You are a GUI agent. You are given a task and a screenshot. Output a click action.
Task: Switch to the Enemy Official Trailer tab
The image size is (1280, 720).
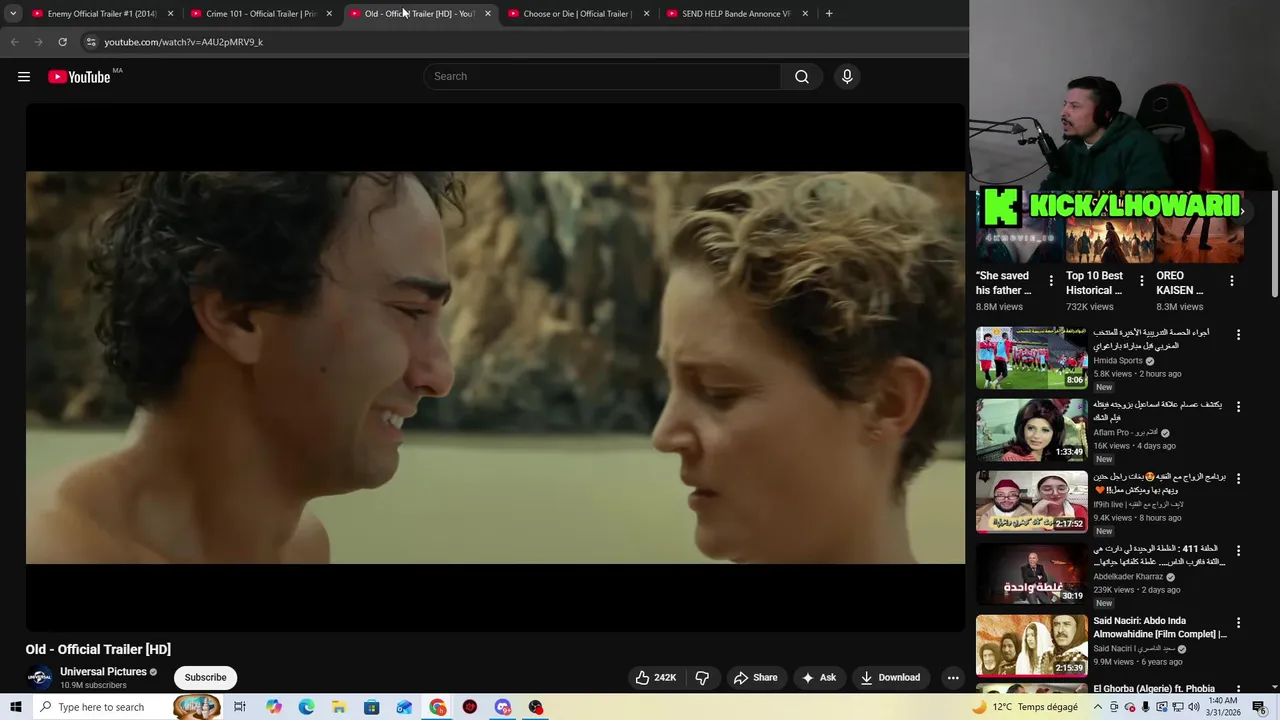point(102,14)
